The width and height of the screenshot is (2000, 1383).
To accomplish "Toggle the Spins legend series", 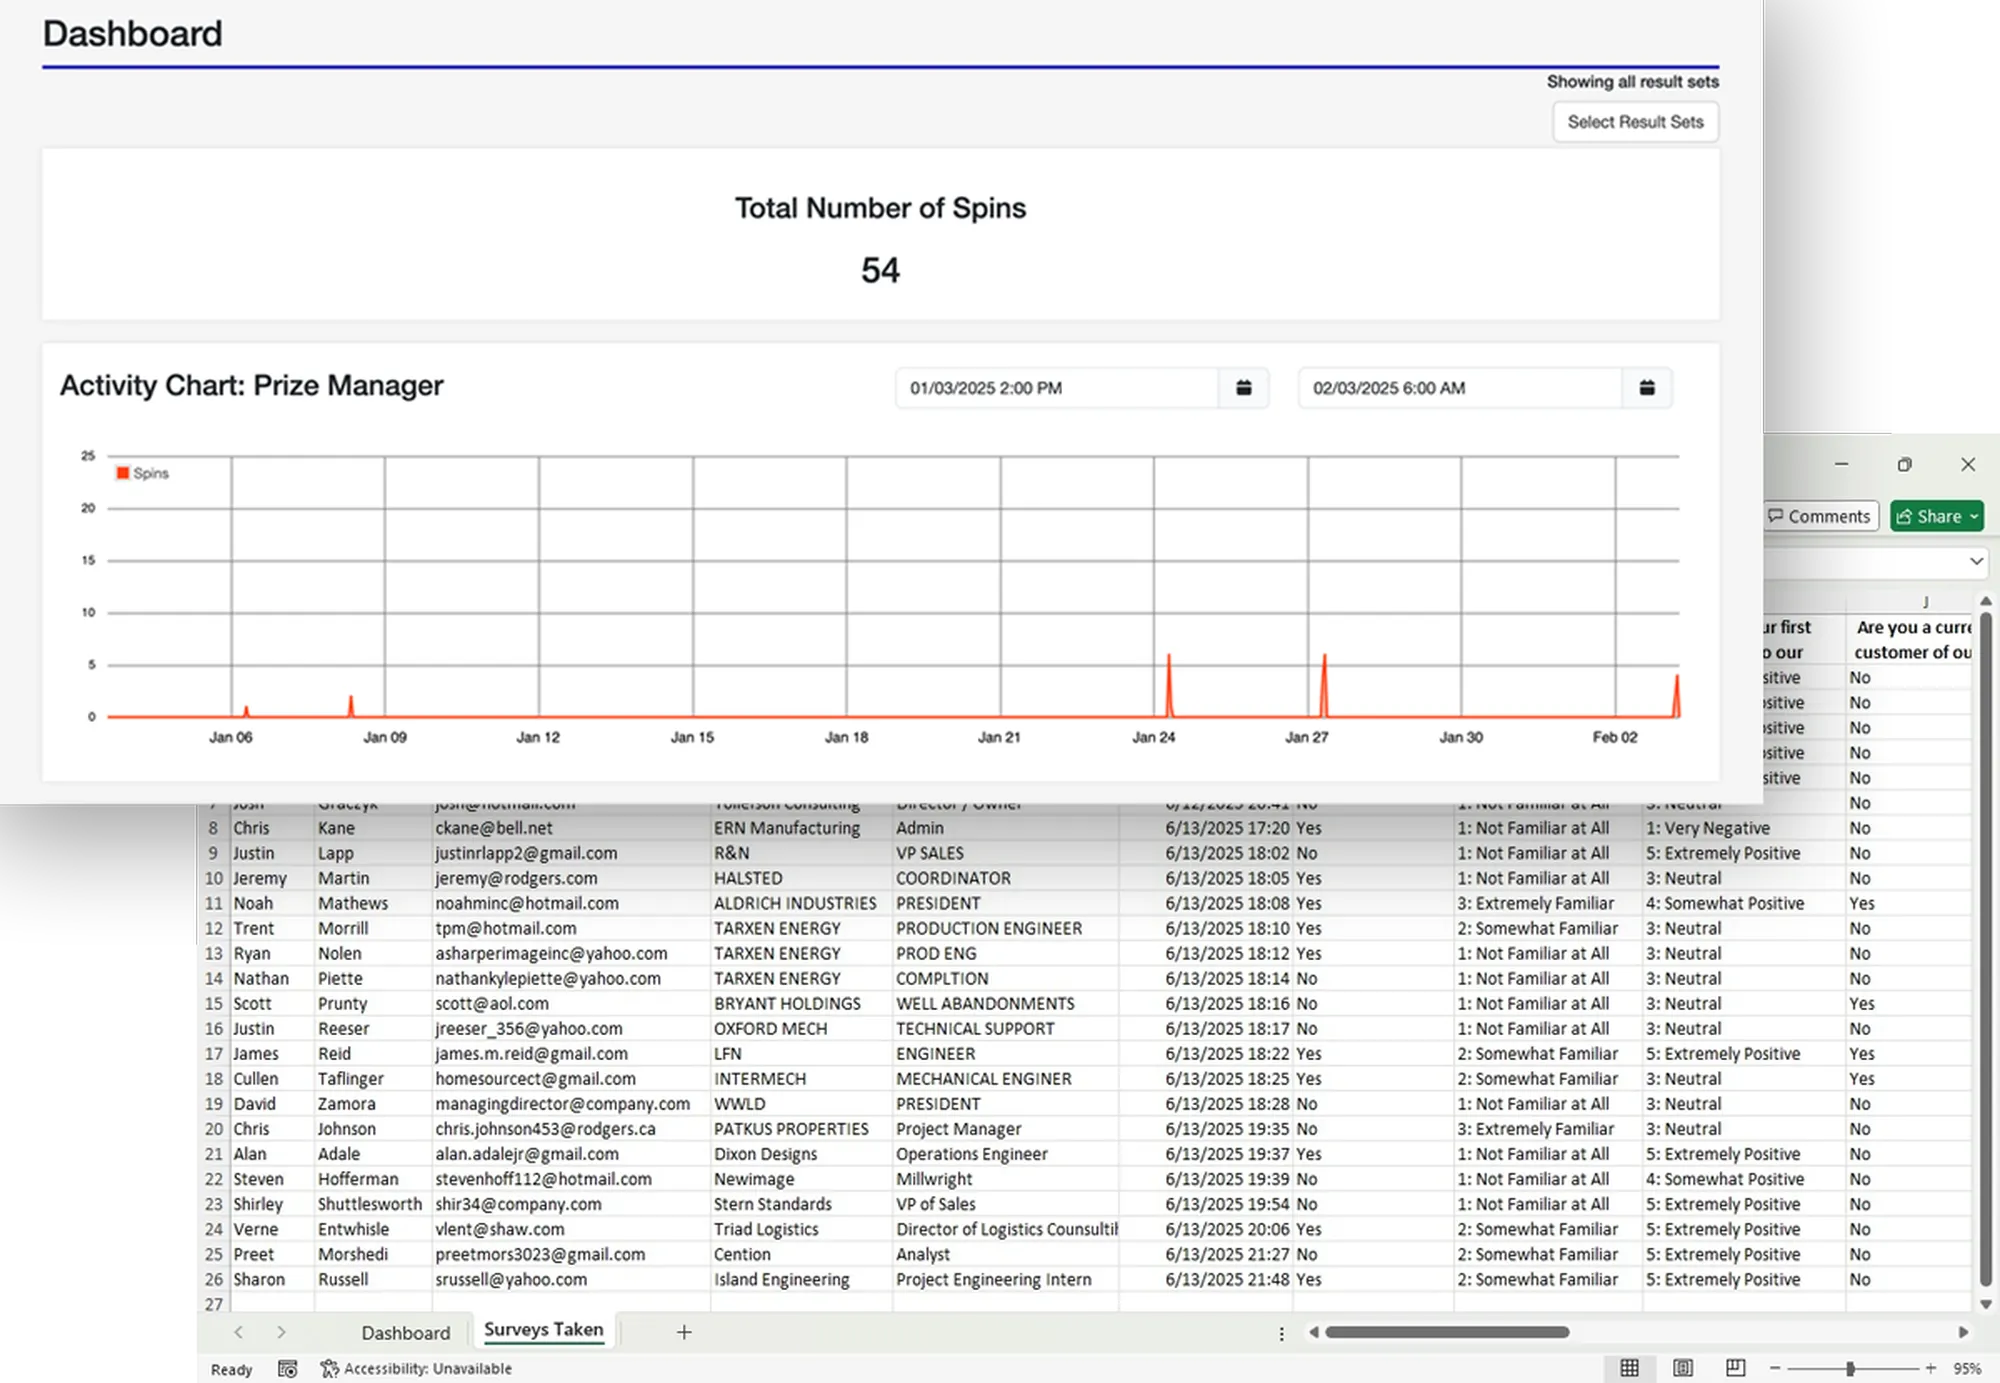I will [143, 473].
